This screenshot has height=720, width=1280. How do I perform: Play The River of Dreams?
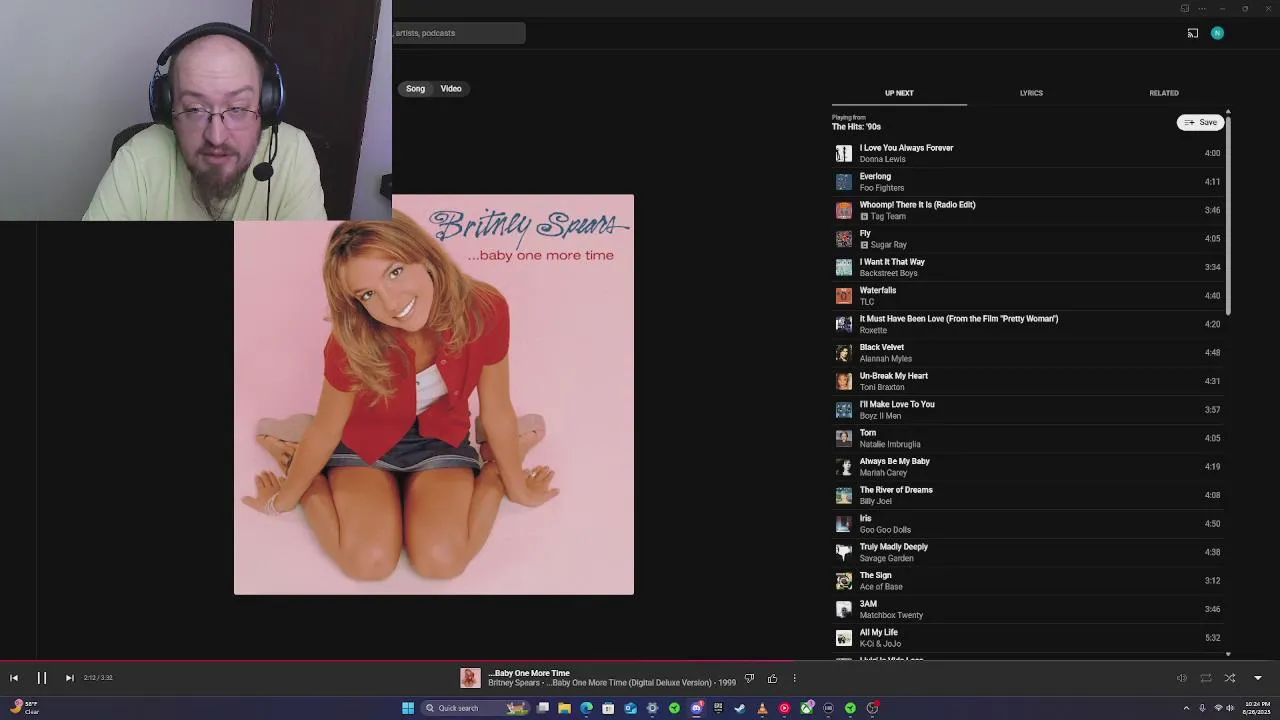[x=1028, y=495]
